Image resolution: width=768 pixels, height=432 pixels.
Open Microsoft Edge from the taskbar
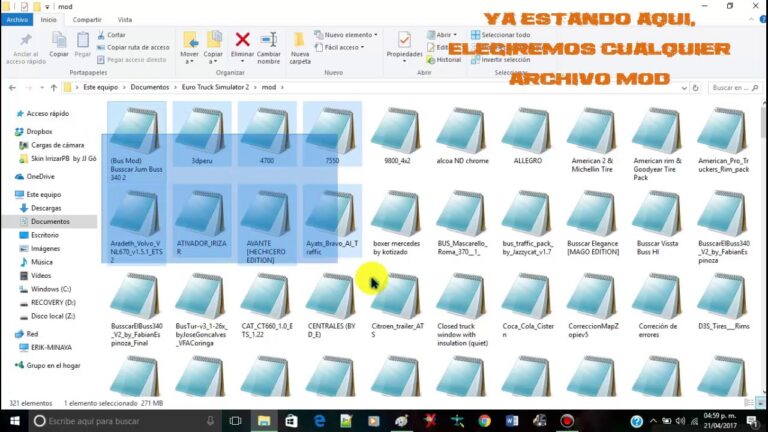click(319, 421)
